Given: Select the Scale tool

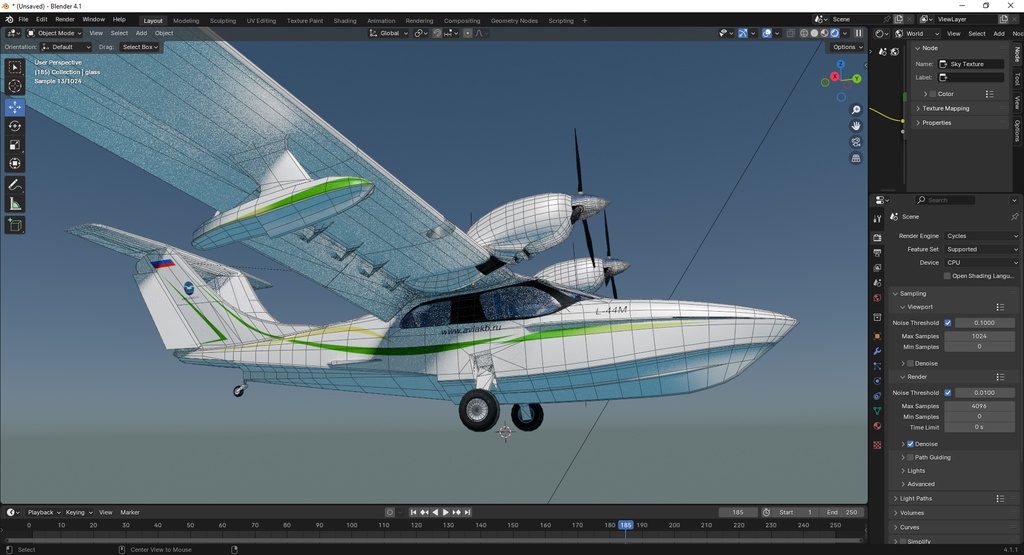Looking at the screenshot, I should pos(15,145).
